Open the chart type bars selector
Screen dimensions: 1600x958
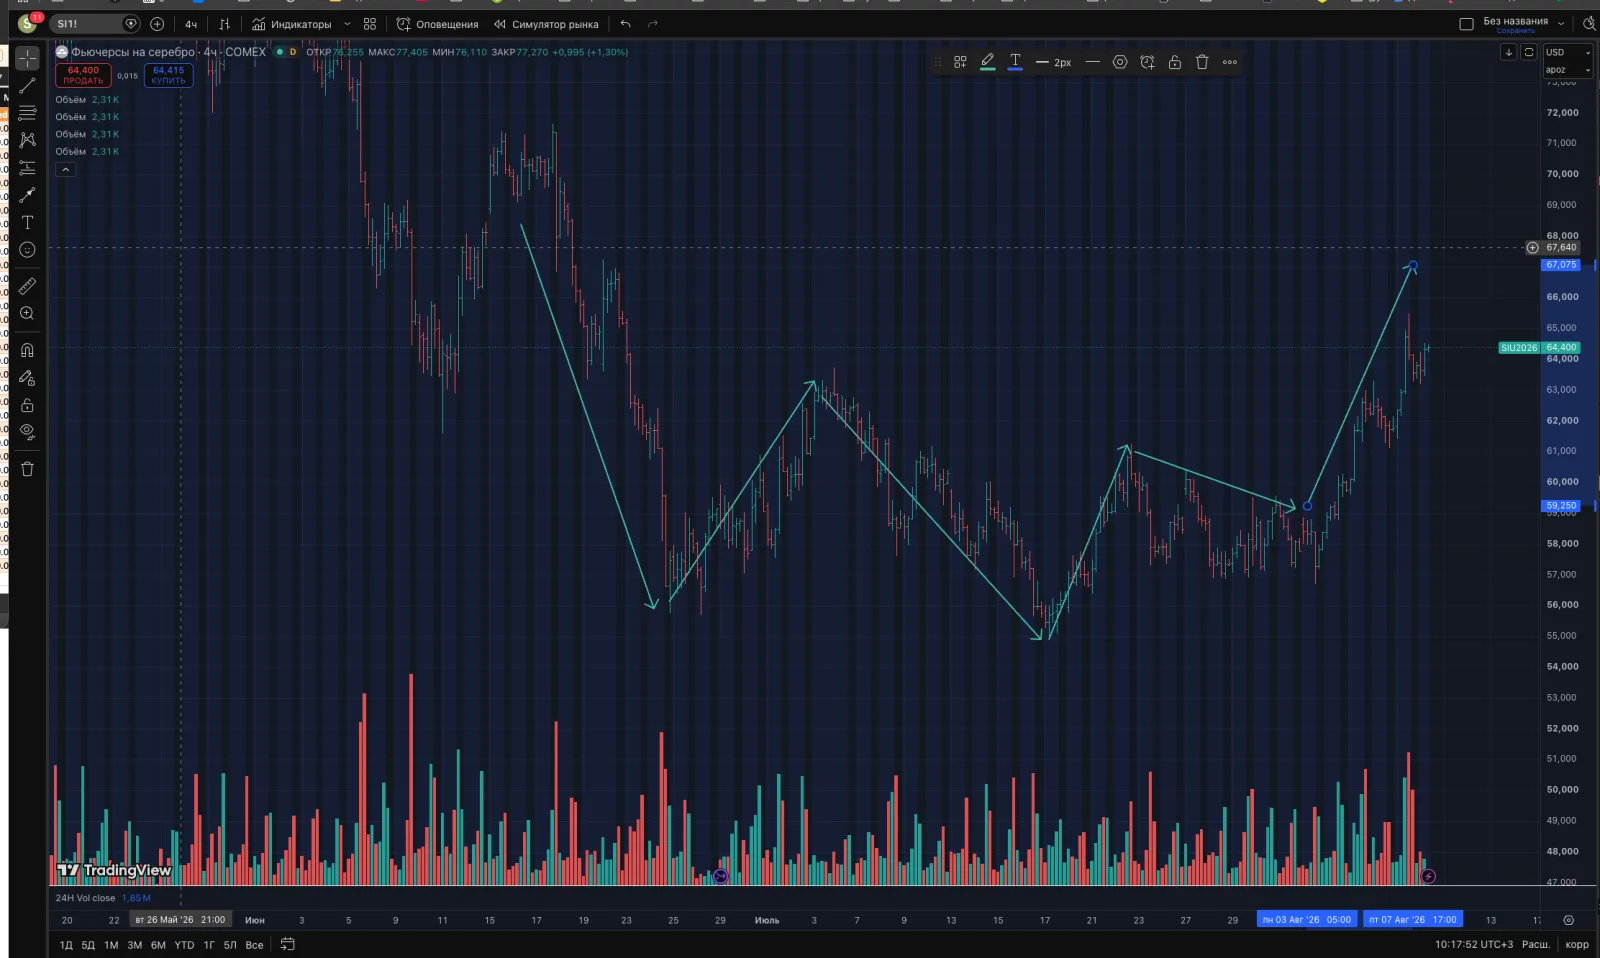tap(224, 24)
